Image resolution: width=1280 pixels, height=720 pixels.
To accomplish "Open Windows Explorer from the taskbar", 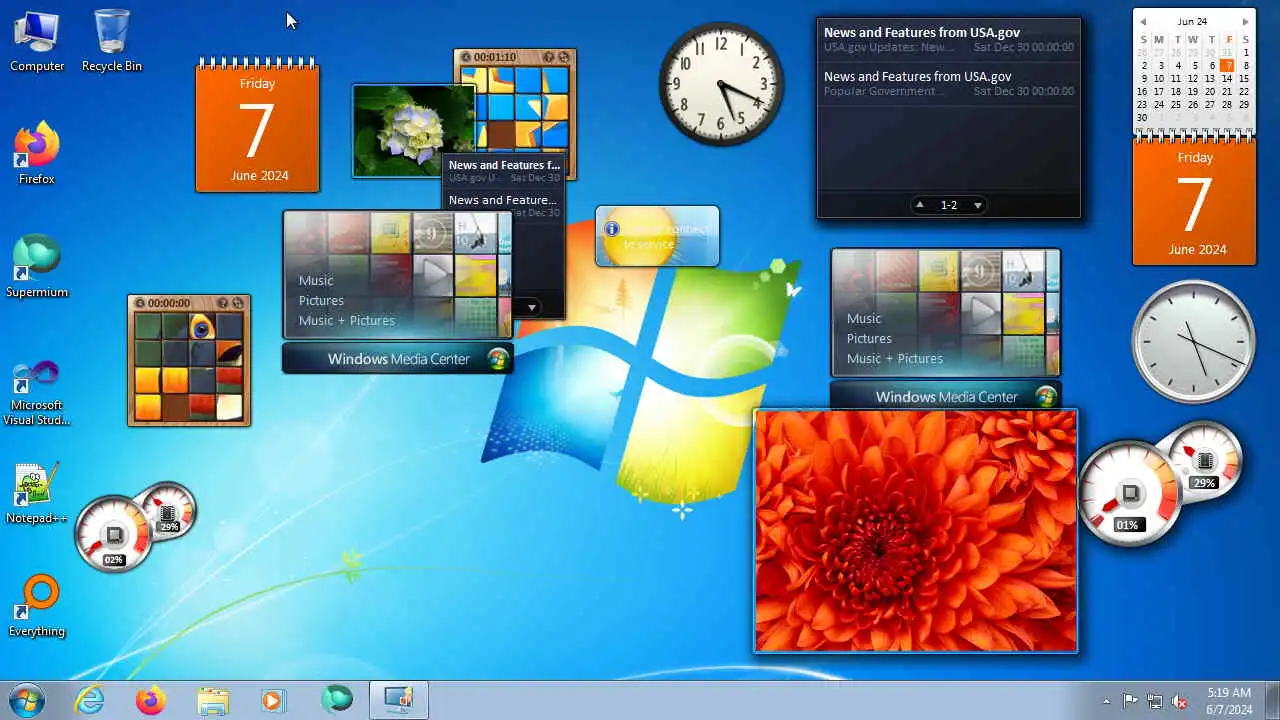I will point(213,700).
